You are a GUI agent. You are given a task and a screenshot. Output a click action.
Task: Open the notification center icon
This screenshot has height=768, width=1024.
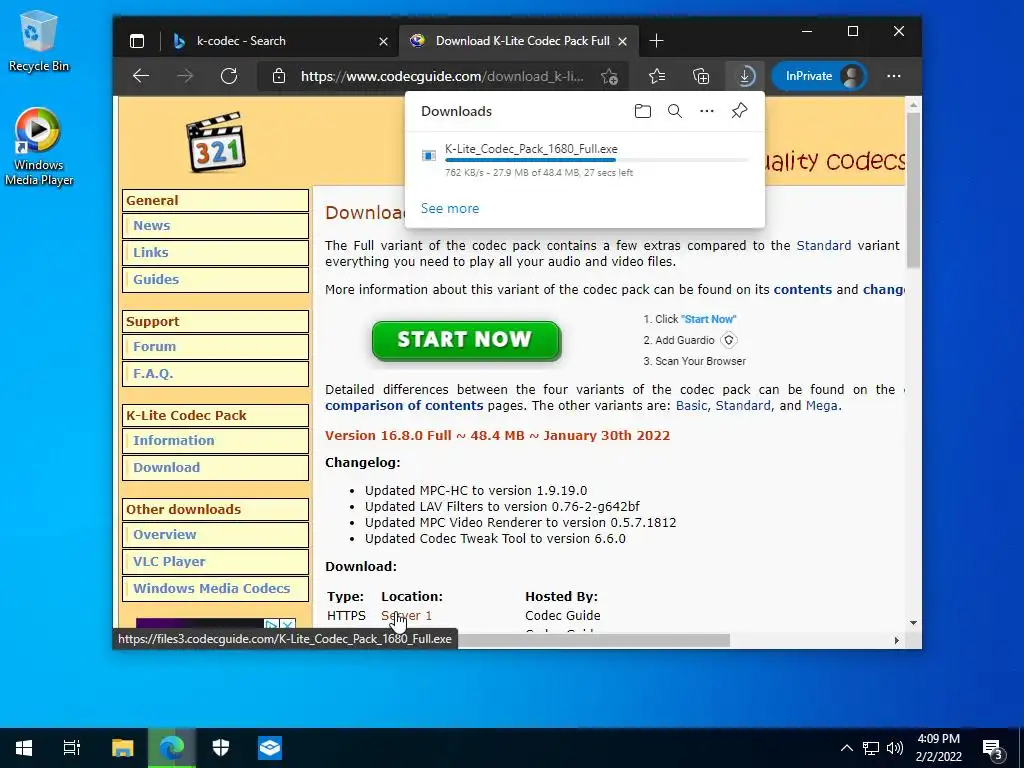click(x=993, y=749)
